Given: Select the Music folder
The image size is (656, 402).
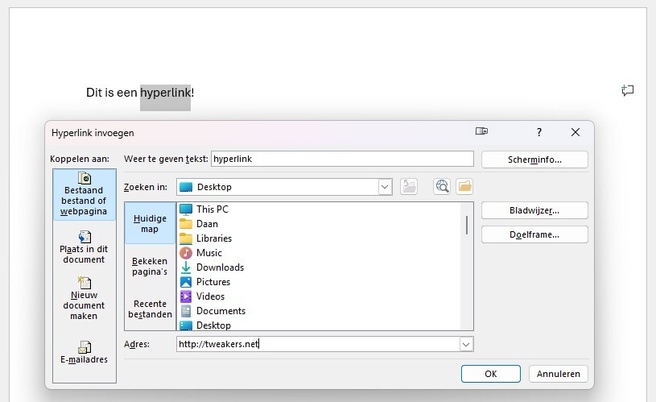Looking at the screenshot, I should 201,253.
